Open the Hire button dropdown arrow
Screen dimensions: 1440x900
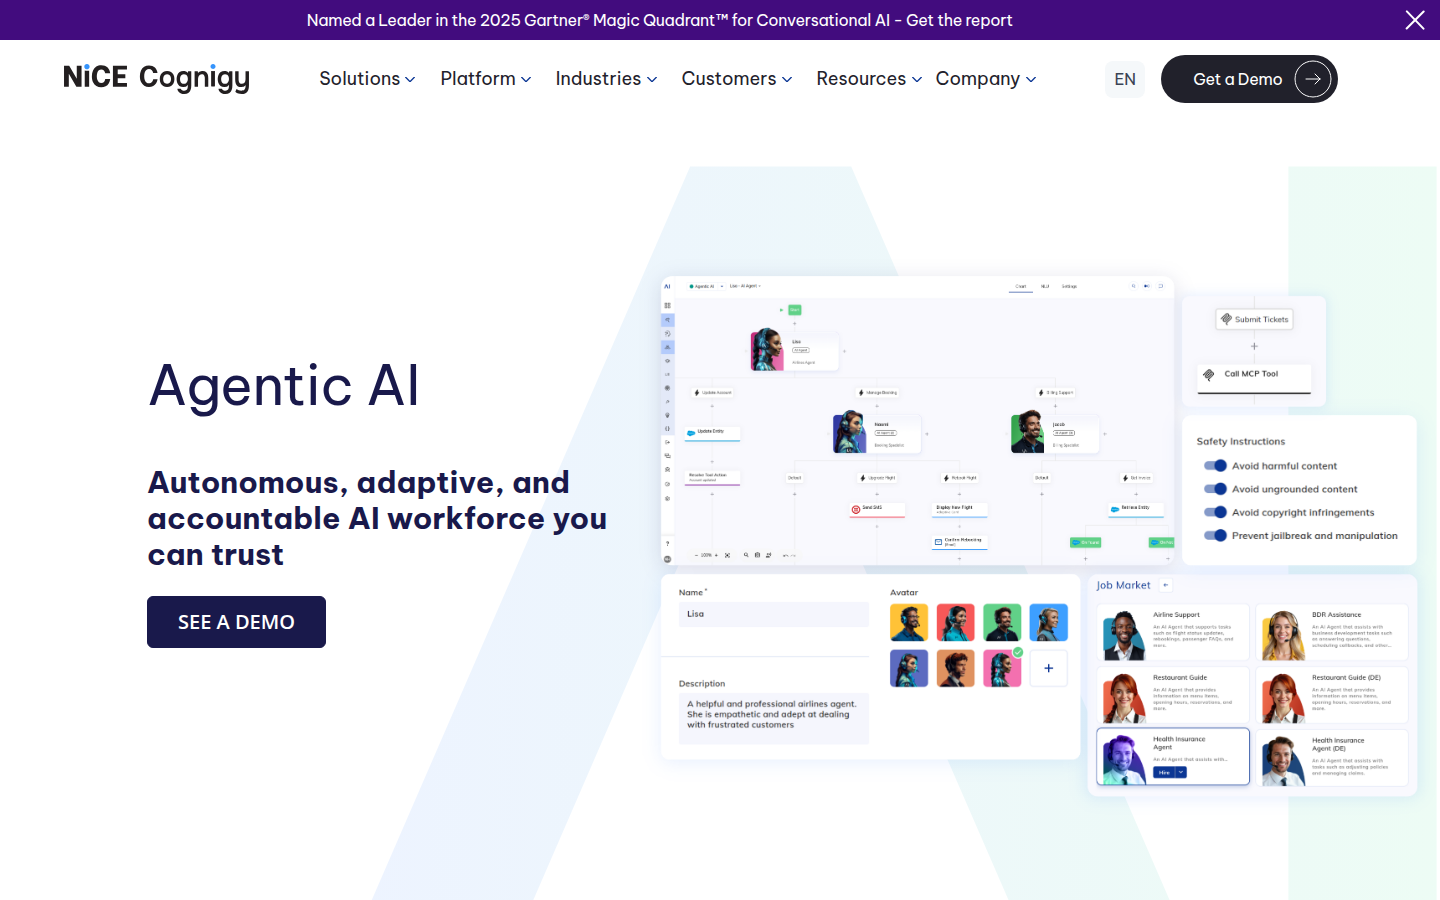pos(1181,772)
